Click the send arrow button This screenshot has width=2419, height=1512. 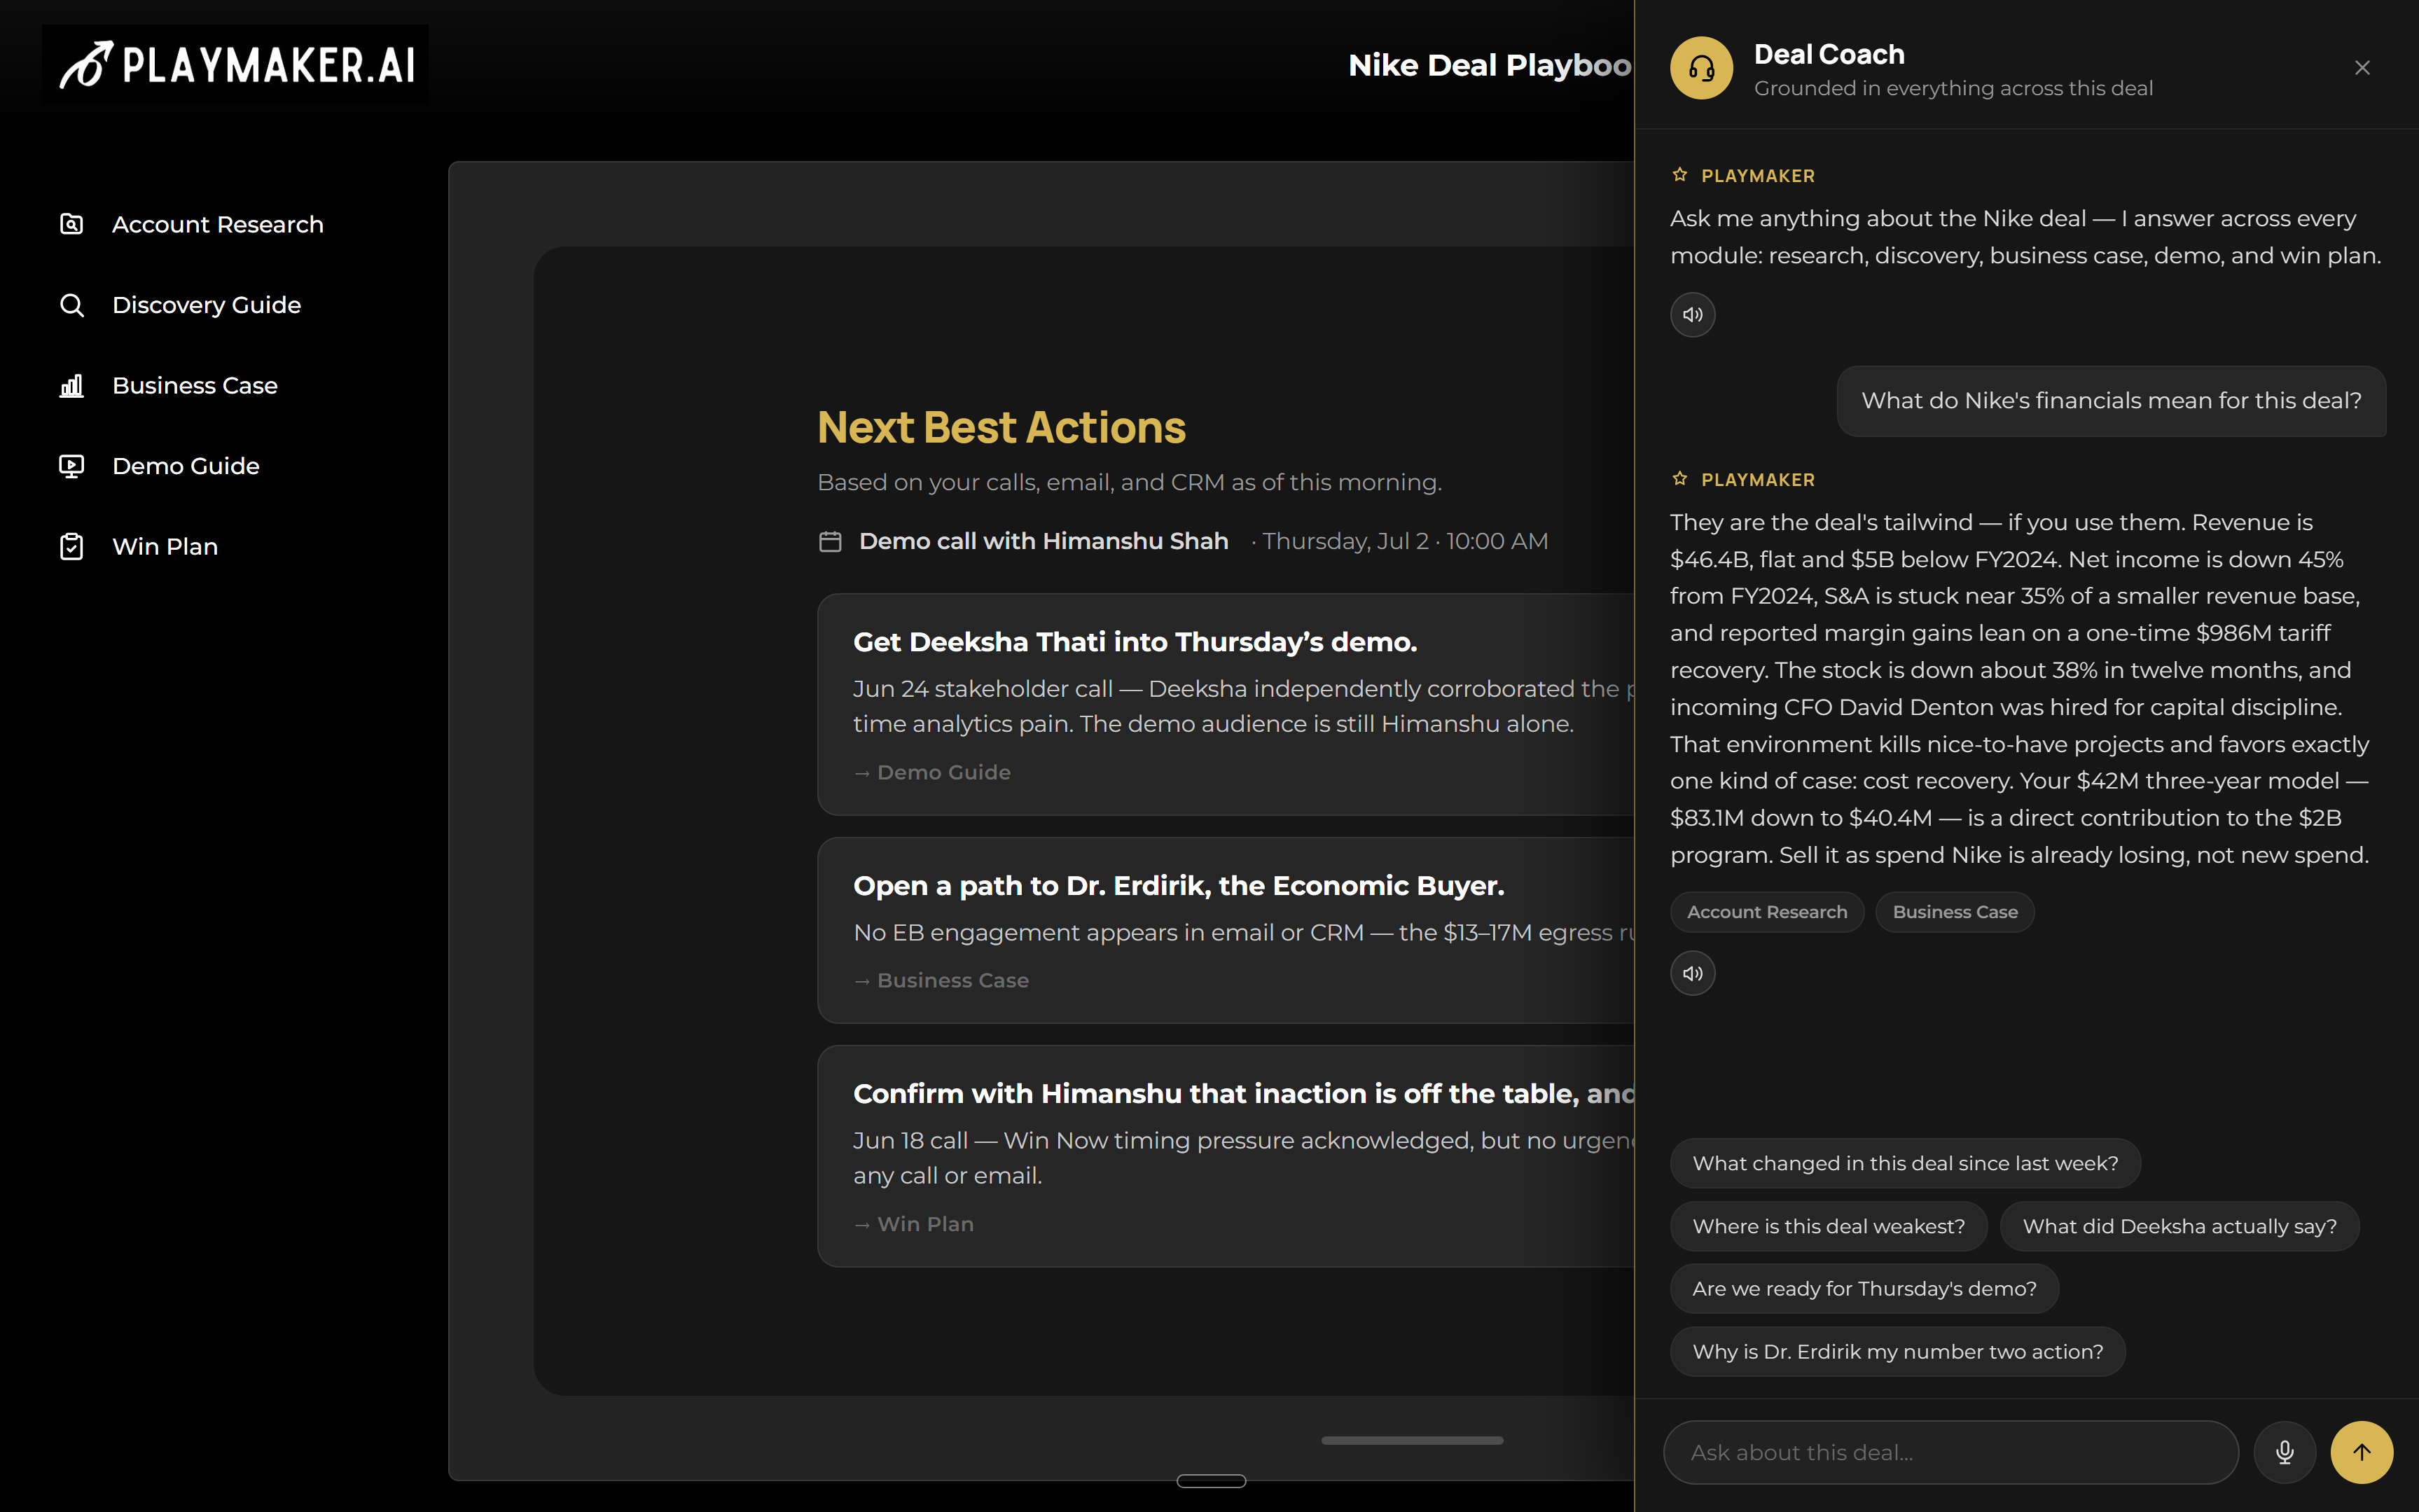[x=2361, y=1452]
